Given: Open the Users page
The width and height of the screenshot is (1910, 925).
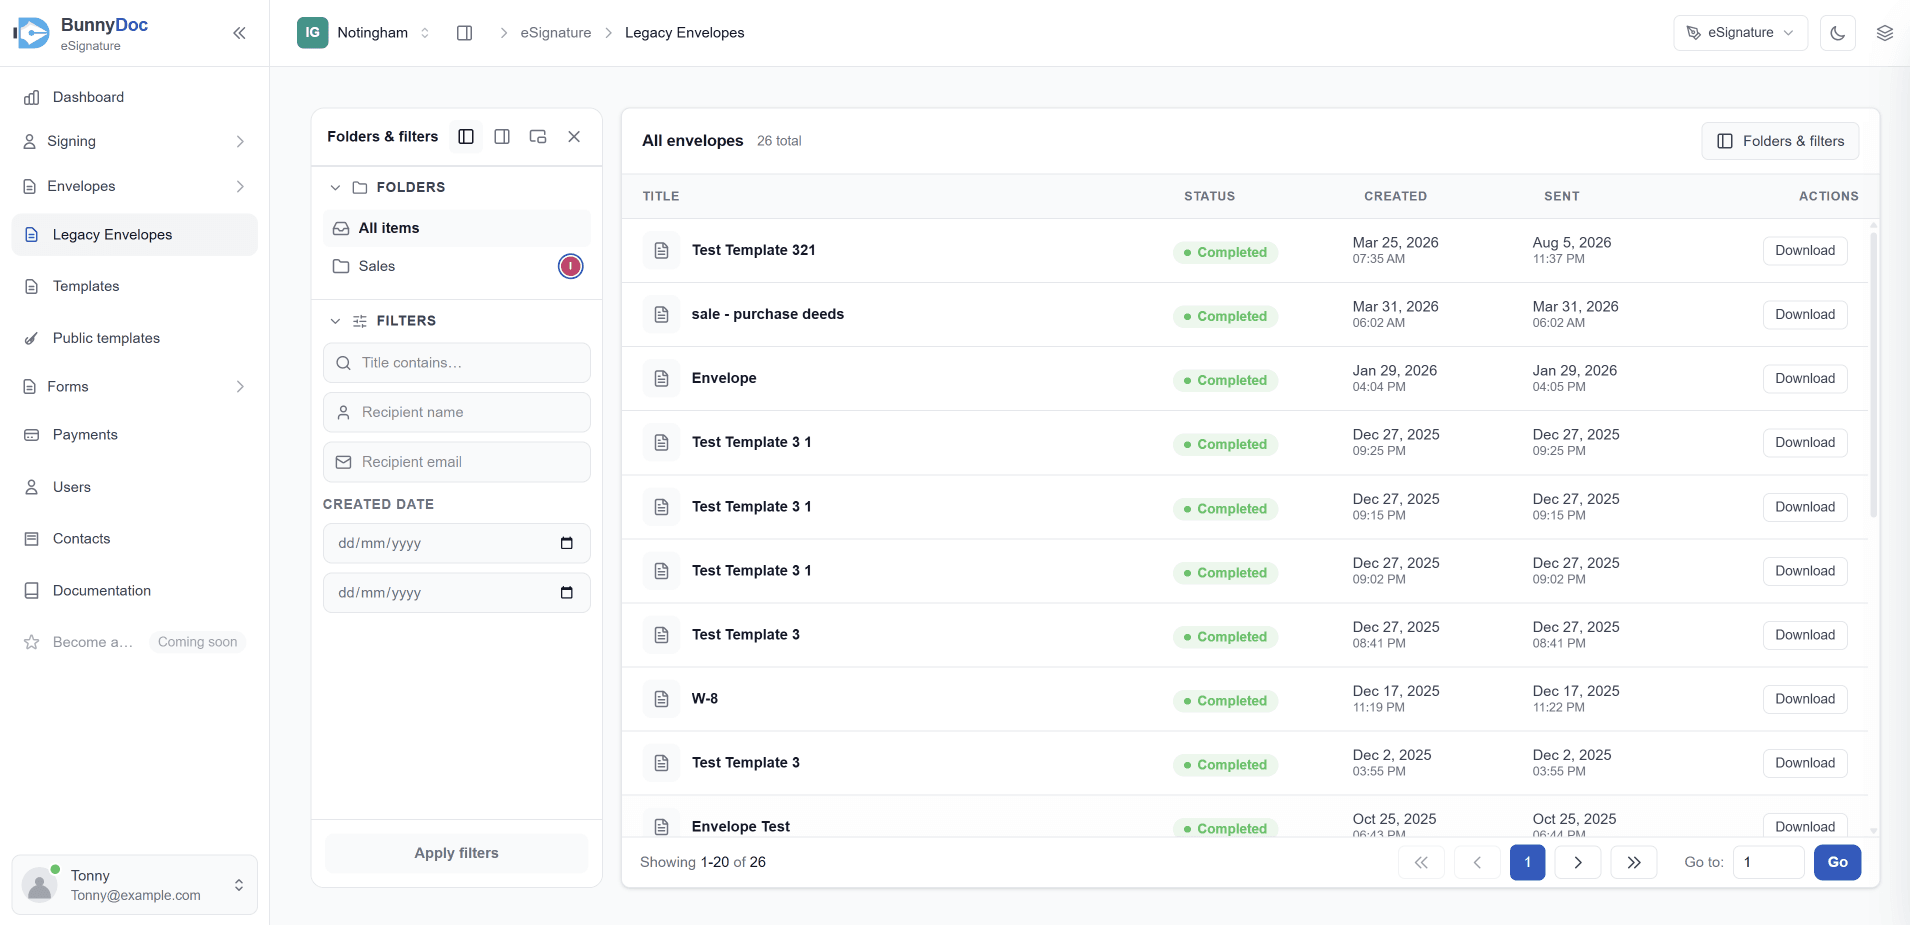Looking at the screenshot, I should (135, 487).
